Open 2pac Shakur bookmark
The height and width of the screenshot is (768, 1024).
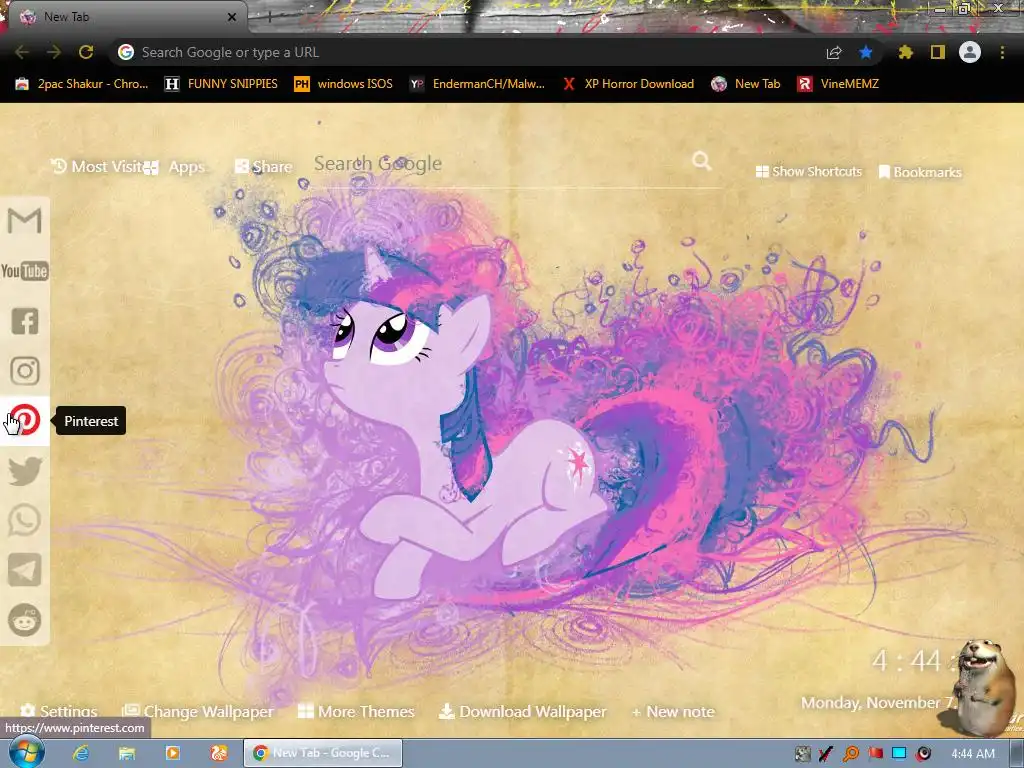coord(82,84)
